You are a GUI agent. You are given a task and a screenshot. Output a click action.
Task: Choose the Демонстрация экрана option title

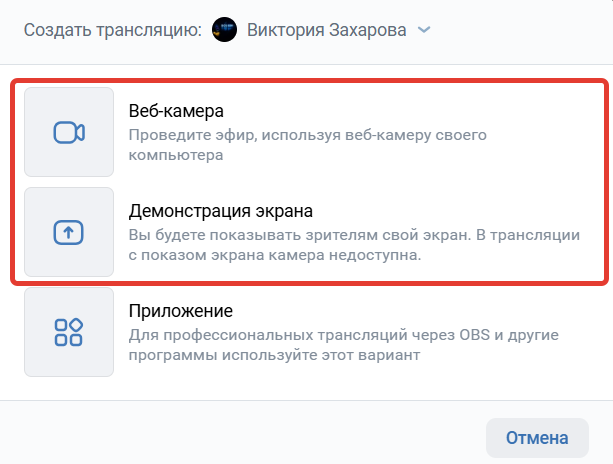tap(220, 211)
